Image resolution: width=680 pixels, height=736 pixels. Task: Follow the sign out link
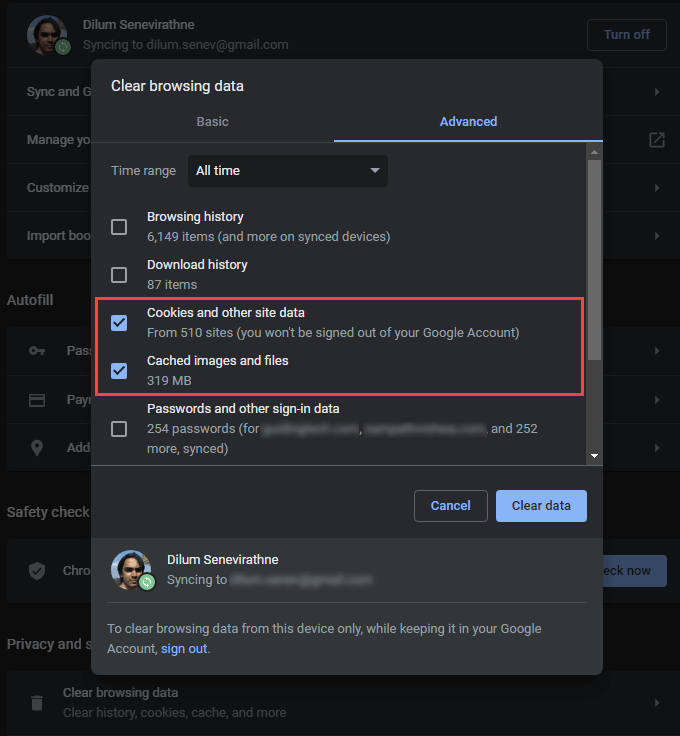tap(184, 649)
